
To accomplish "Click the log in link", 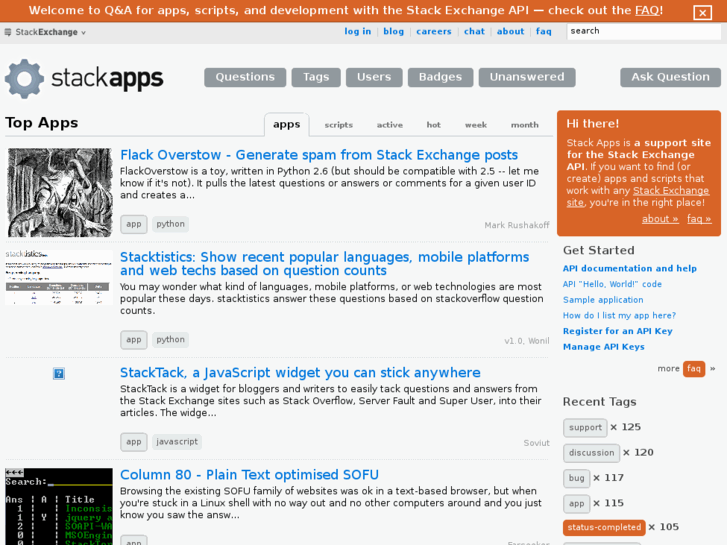I will 357,31.
